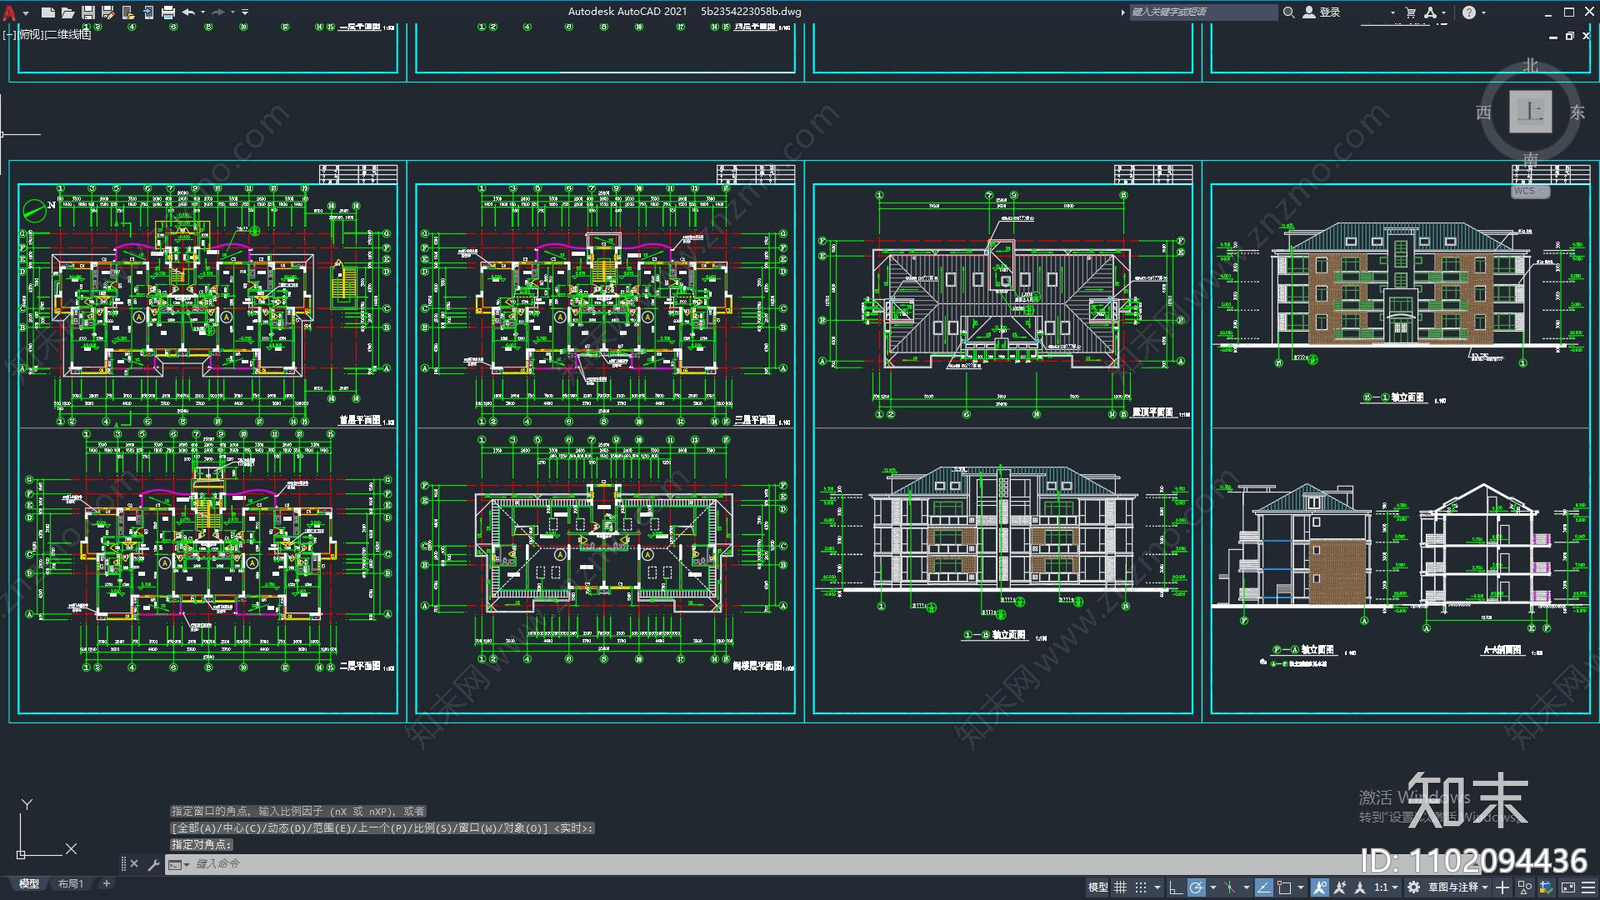Open the AutoCAD application menu logo

(9, 13)
